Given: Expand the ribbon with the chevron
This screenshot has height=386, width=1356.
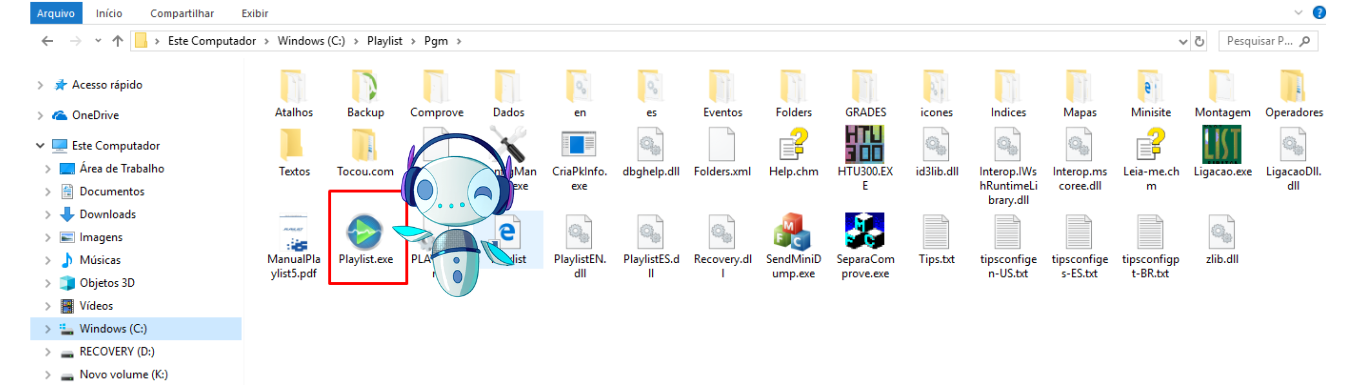Looking at the screenshot, I should (x=1299, y=12).
